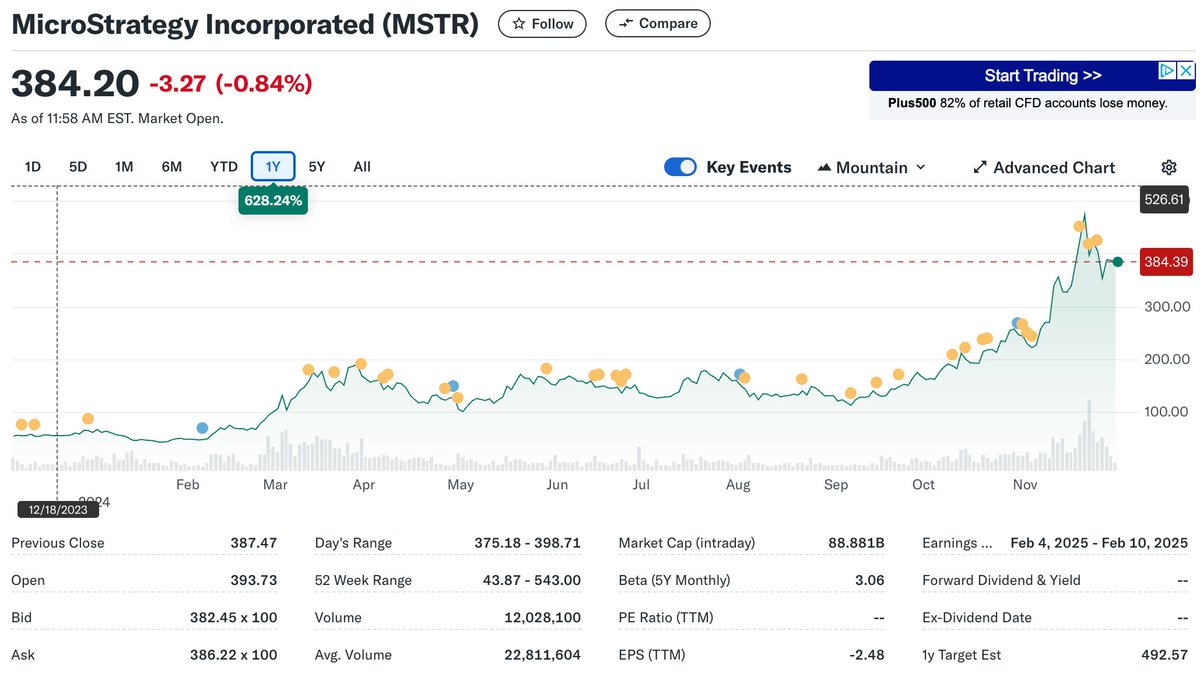Image resolution: width=1200 pixels, height=680 pixels.
Task: Click 1y Target Est value 492.57
Action: [x=1165, y=655]
